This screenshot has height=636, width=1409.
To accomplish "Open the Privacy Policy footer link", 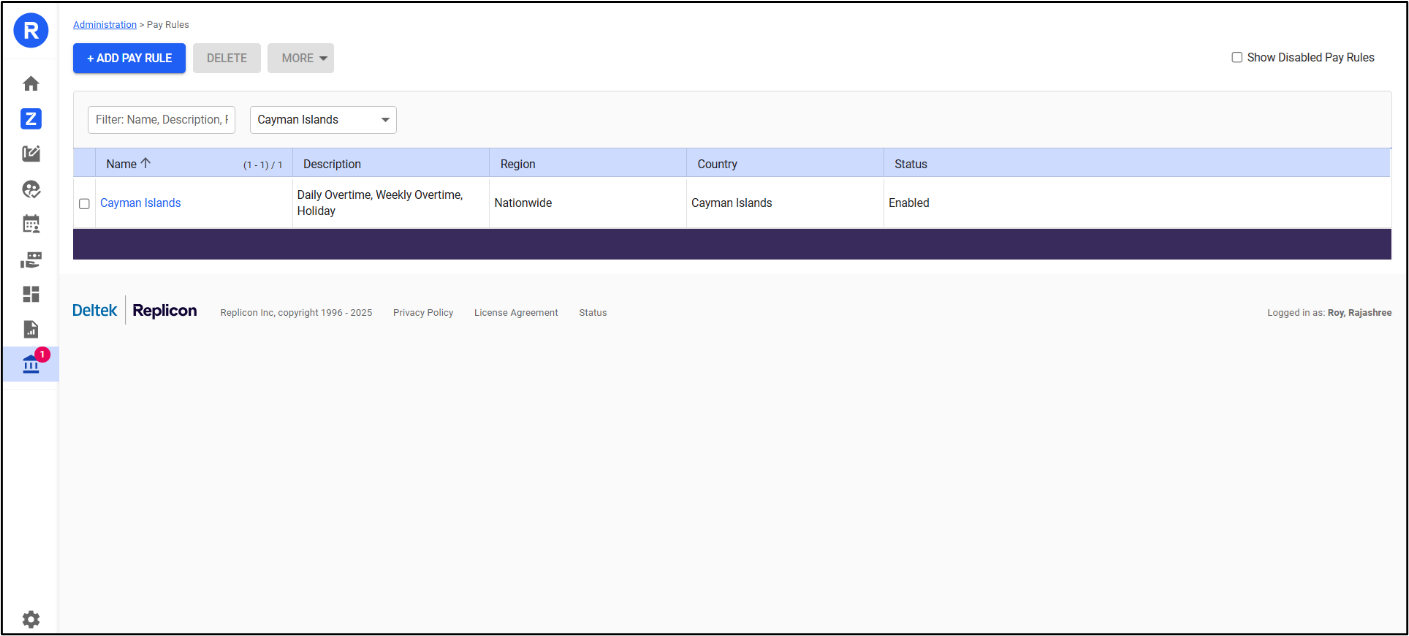I will coord(423,313).
